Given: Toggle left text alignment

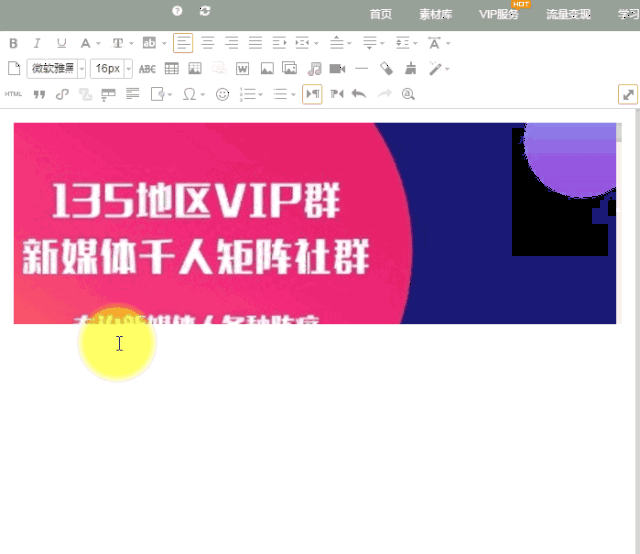Looking at the screenshot, I should 183,43.
